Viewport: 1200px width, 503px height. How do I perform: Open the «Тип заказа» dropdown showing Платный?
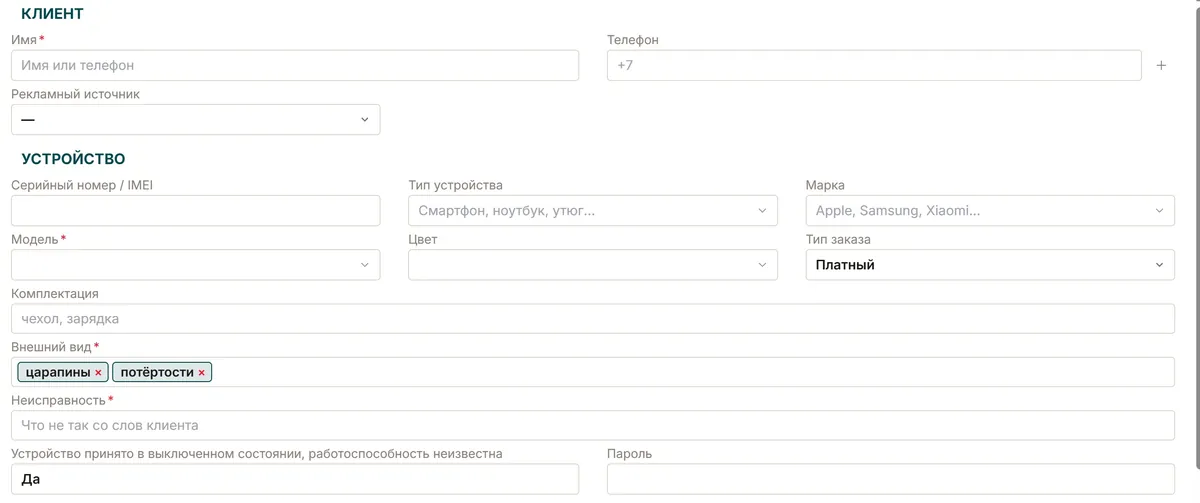click(990, 265)
